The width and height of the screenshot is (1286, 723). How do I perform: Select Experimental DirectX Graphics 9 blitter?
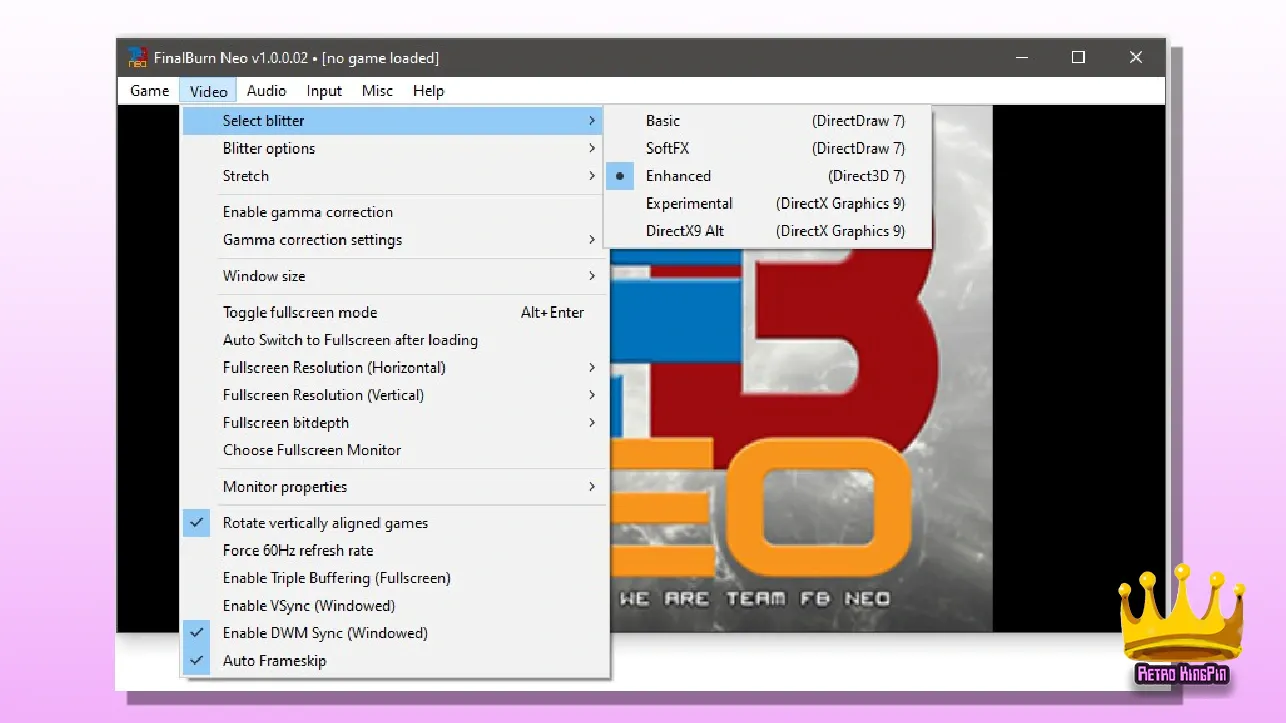767,204
